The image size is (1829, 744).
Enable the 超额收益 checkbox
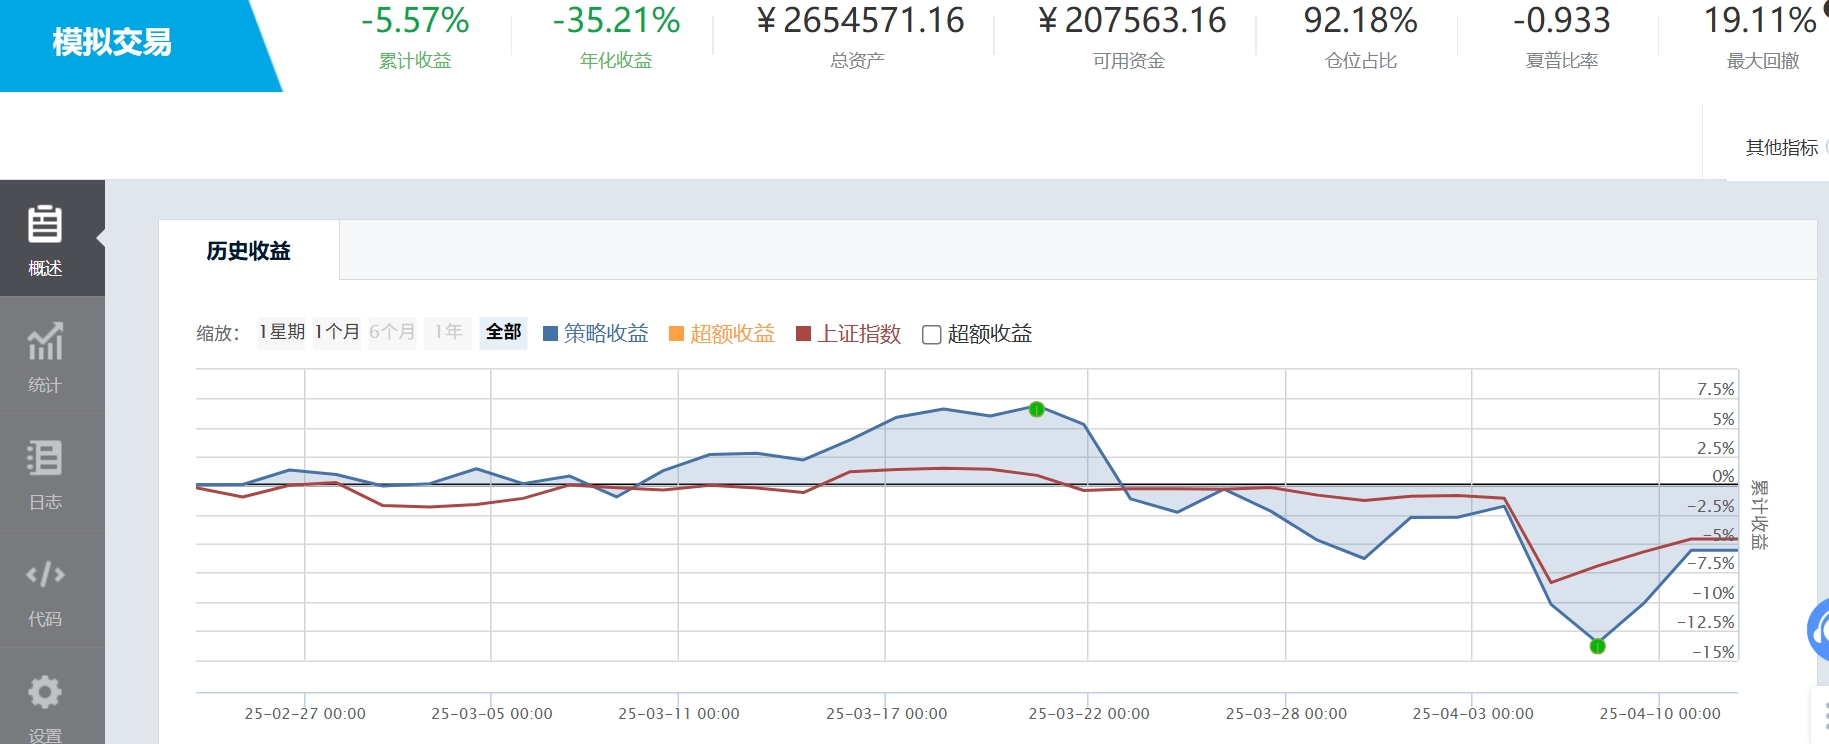pyautogui.click(x=931, y=334)
